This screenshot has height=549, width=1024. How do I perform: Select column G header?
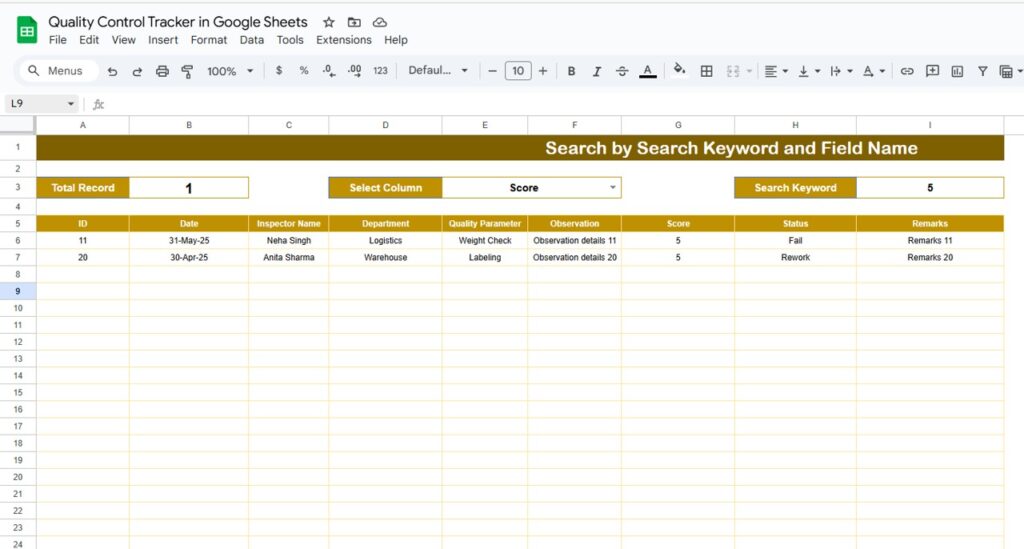(678, 125)
